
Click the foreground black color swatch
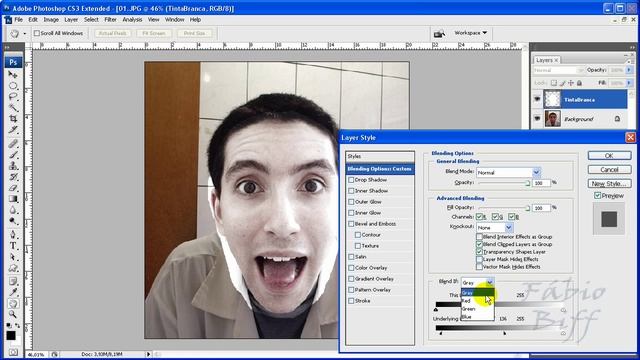[x=11, y=336]
